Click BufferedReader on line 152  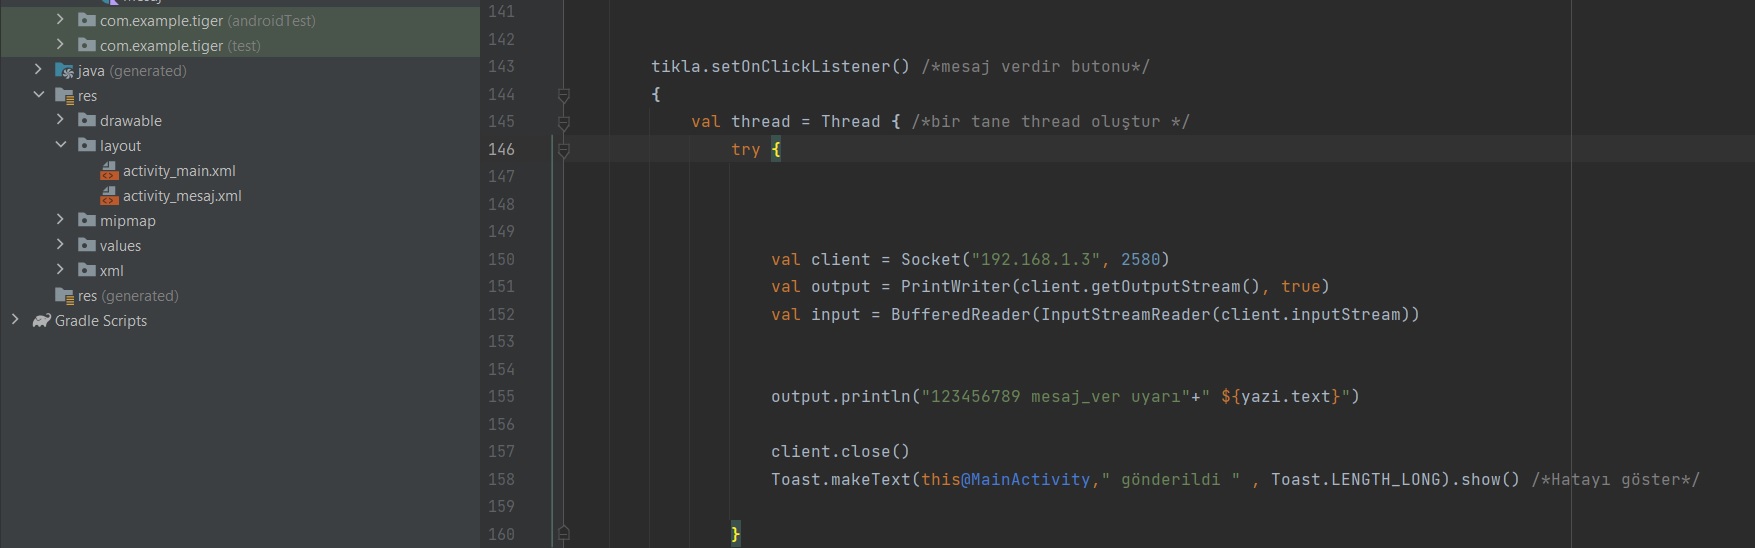click(x=961, y=314)
